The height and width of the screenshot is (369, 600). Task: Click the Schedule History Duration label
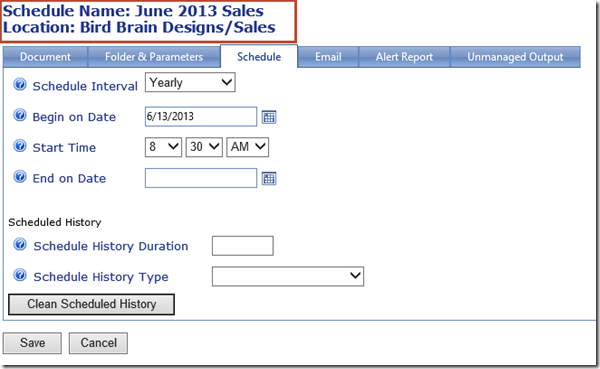[x=111, y=246]
